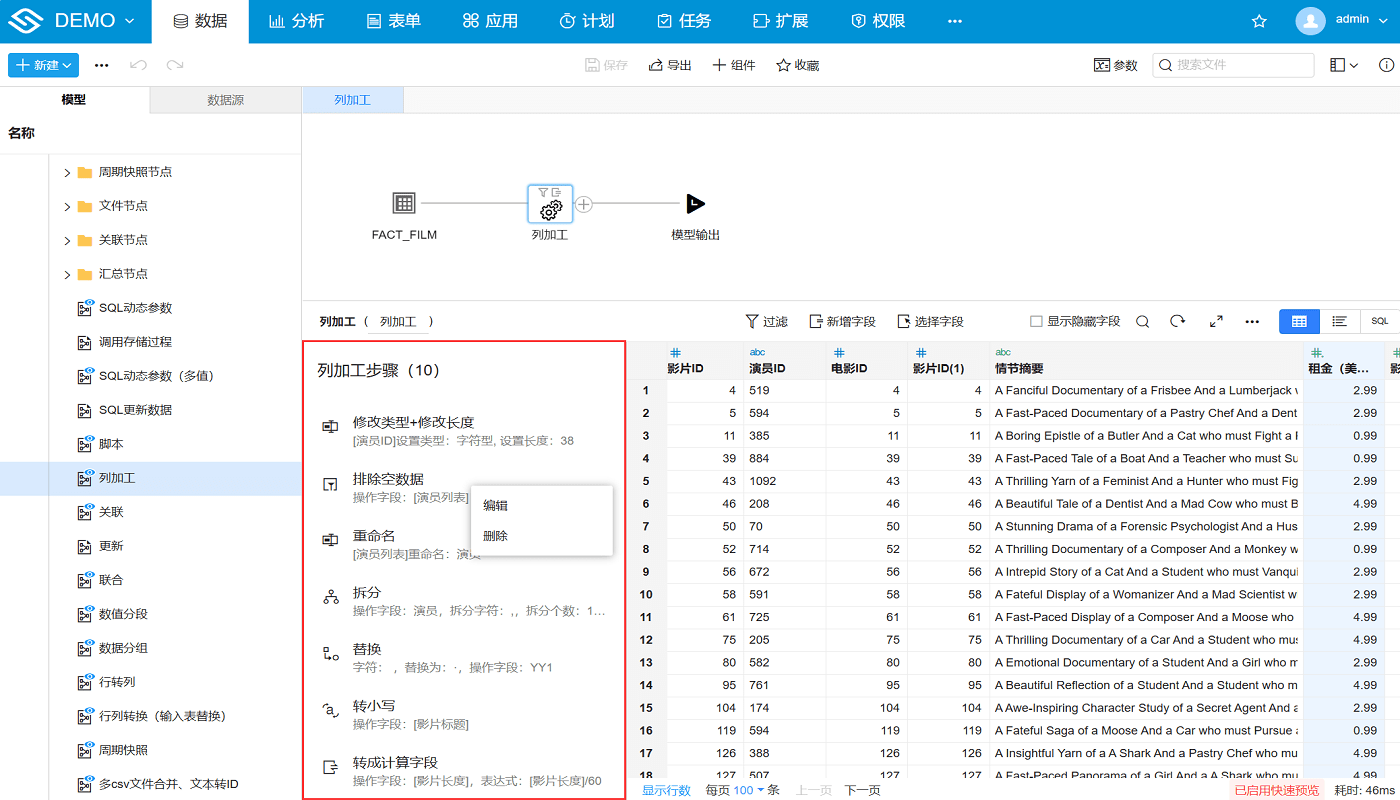Viewport: 1400px width, 800px height.
Task: Click the 列加工 gear node in canvas
Action: [549, 204]
